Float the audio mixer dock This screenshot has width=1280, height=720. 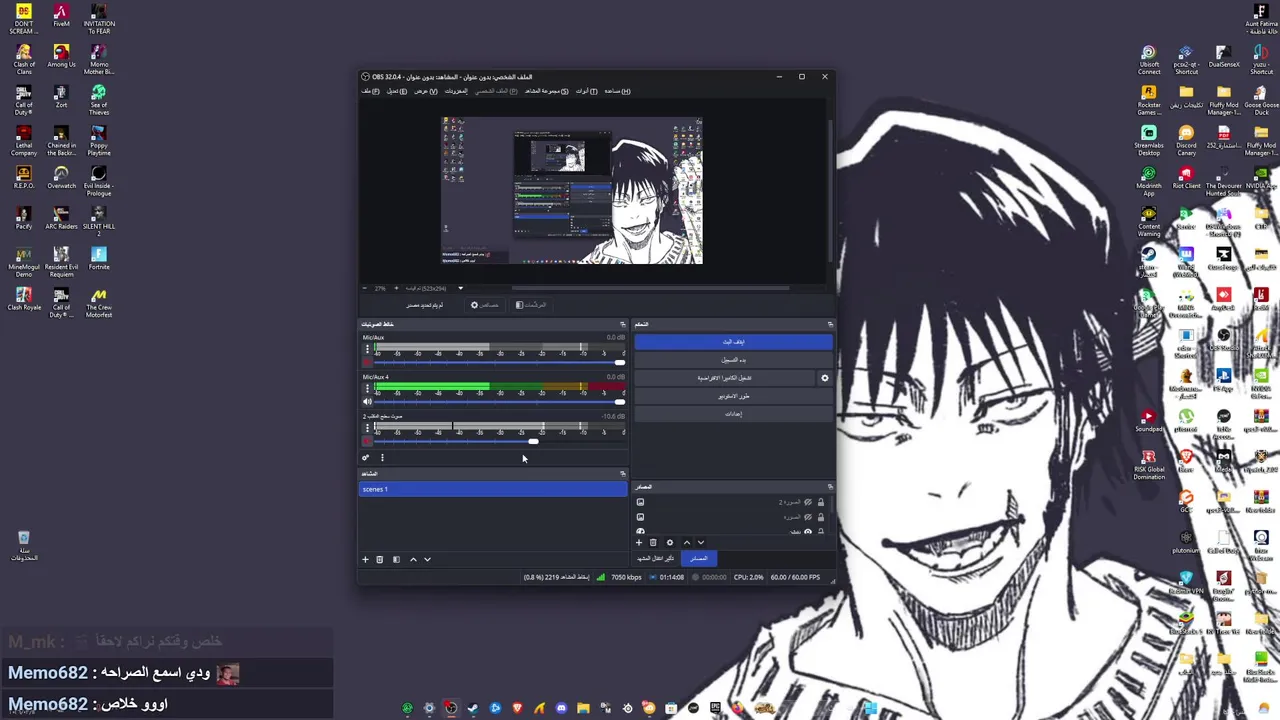[x=622, y=324]
